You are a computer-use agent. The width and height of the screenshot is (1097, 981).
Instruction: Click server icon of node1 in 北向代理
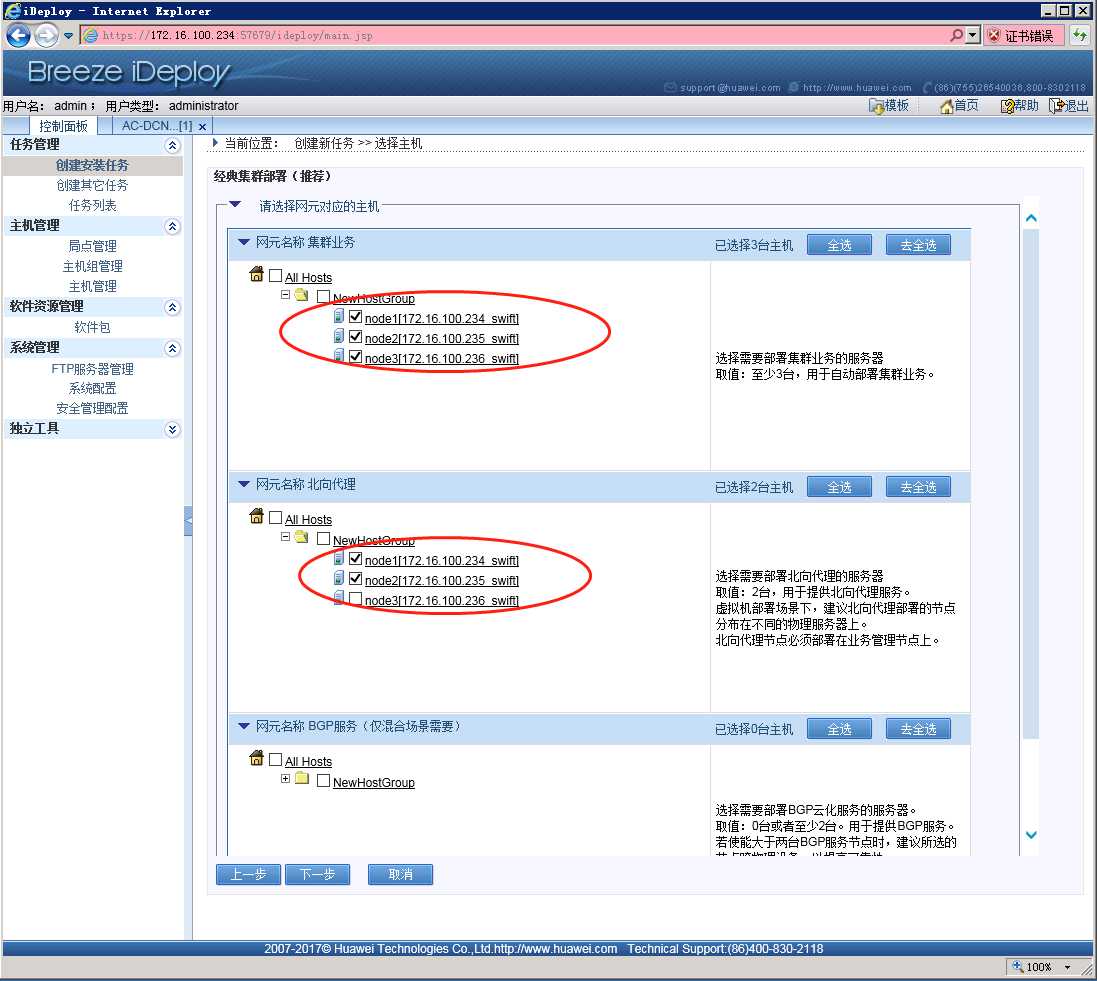pyautogui.click(x=339, y=558)
